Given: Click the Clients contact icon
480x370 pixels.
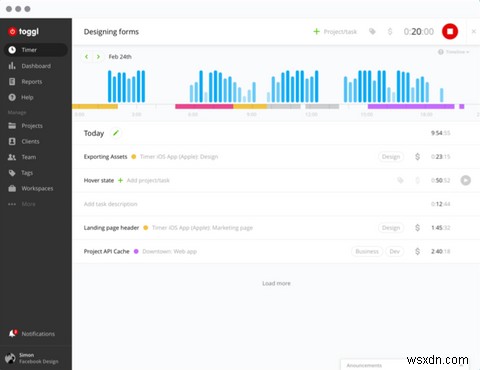Looking at the screenshot, I should [12, 141].
